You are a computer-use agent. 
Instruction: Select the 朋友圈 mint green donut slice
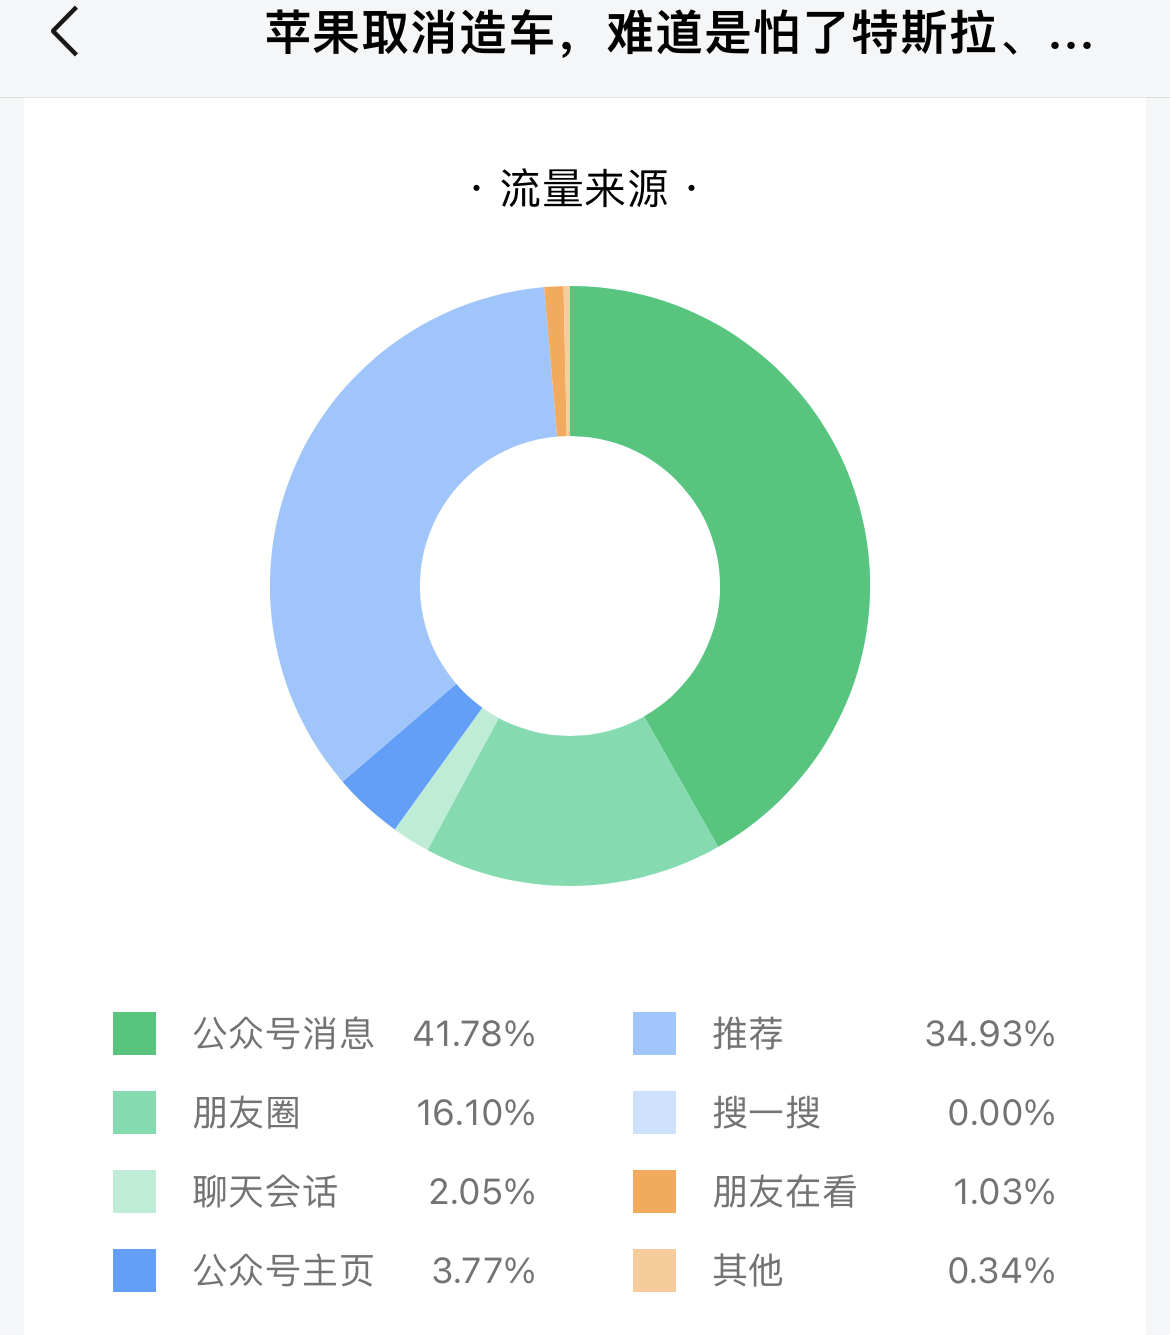[x=570, y=810]
